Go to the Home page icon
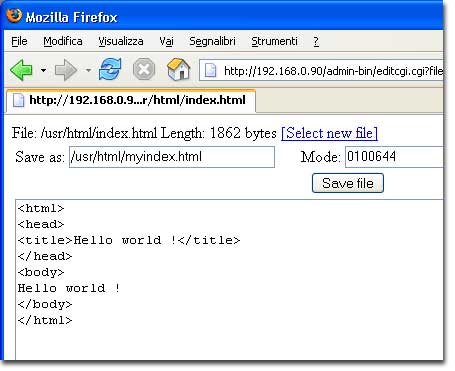This screenshot has width=455, height=371. point(178,69)
